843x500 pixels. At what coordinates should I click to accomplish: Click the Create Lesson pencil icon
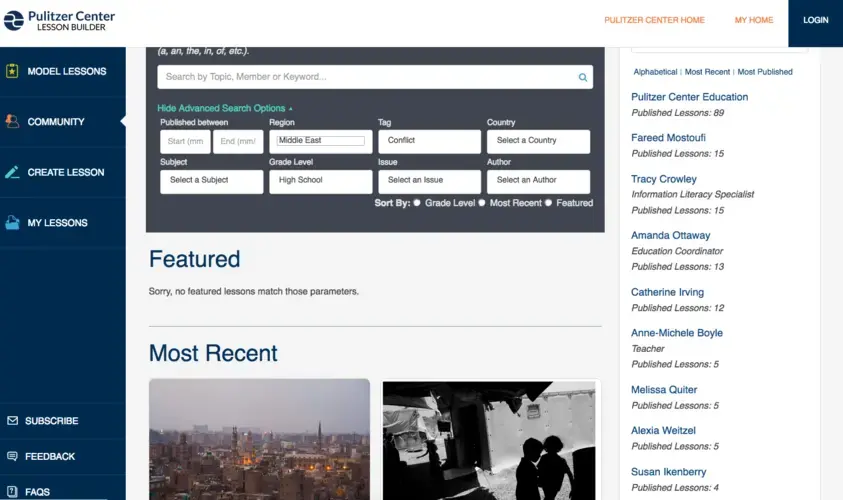(12, 172)
